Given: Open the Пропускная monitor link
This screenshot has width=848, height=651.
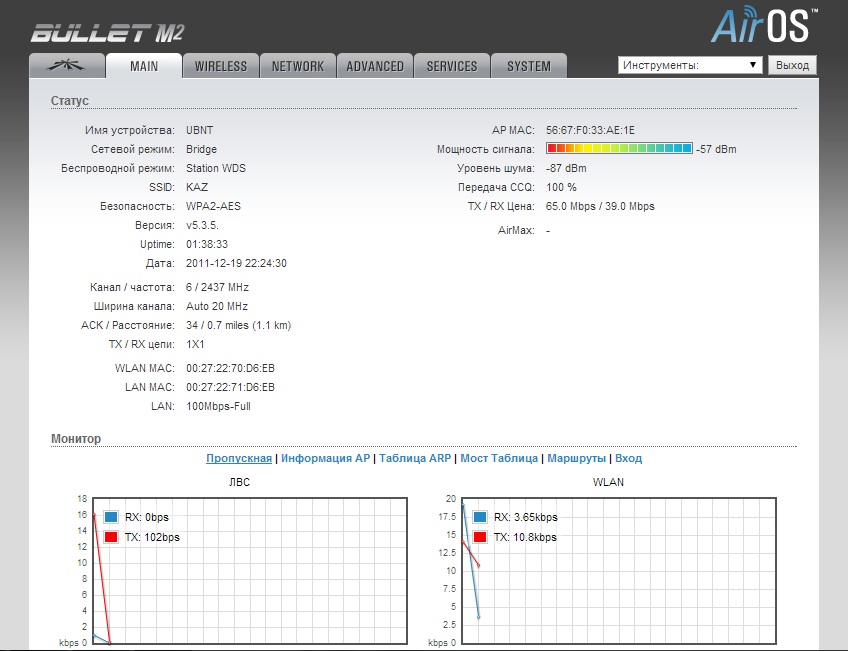Looking at the screenshot, I should (239, 459).
